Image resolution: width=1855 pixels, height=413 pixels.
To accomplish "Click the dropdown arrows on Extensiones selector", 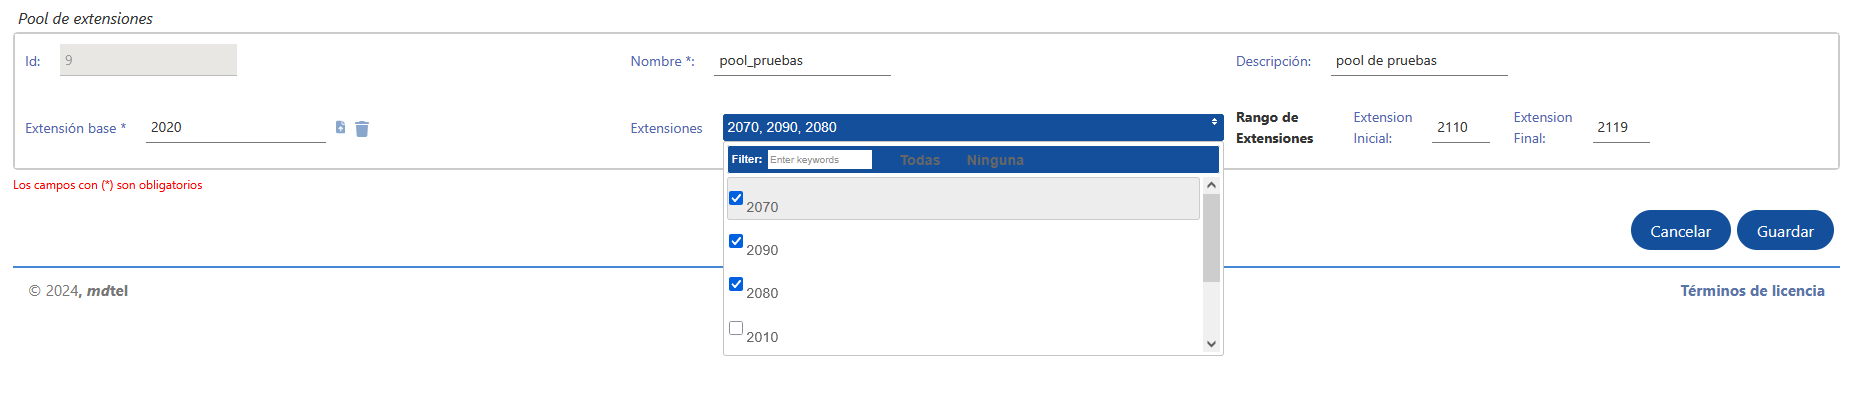I will [1214, 122].
